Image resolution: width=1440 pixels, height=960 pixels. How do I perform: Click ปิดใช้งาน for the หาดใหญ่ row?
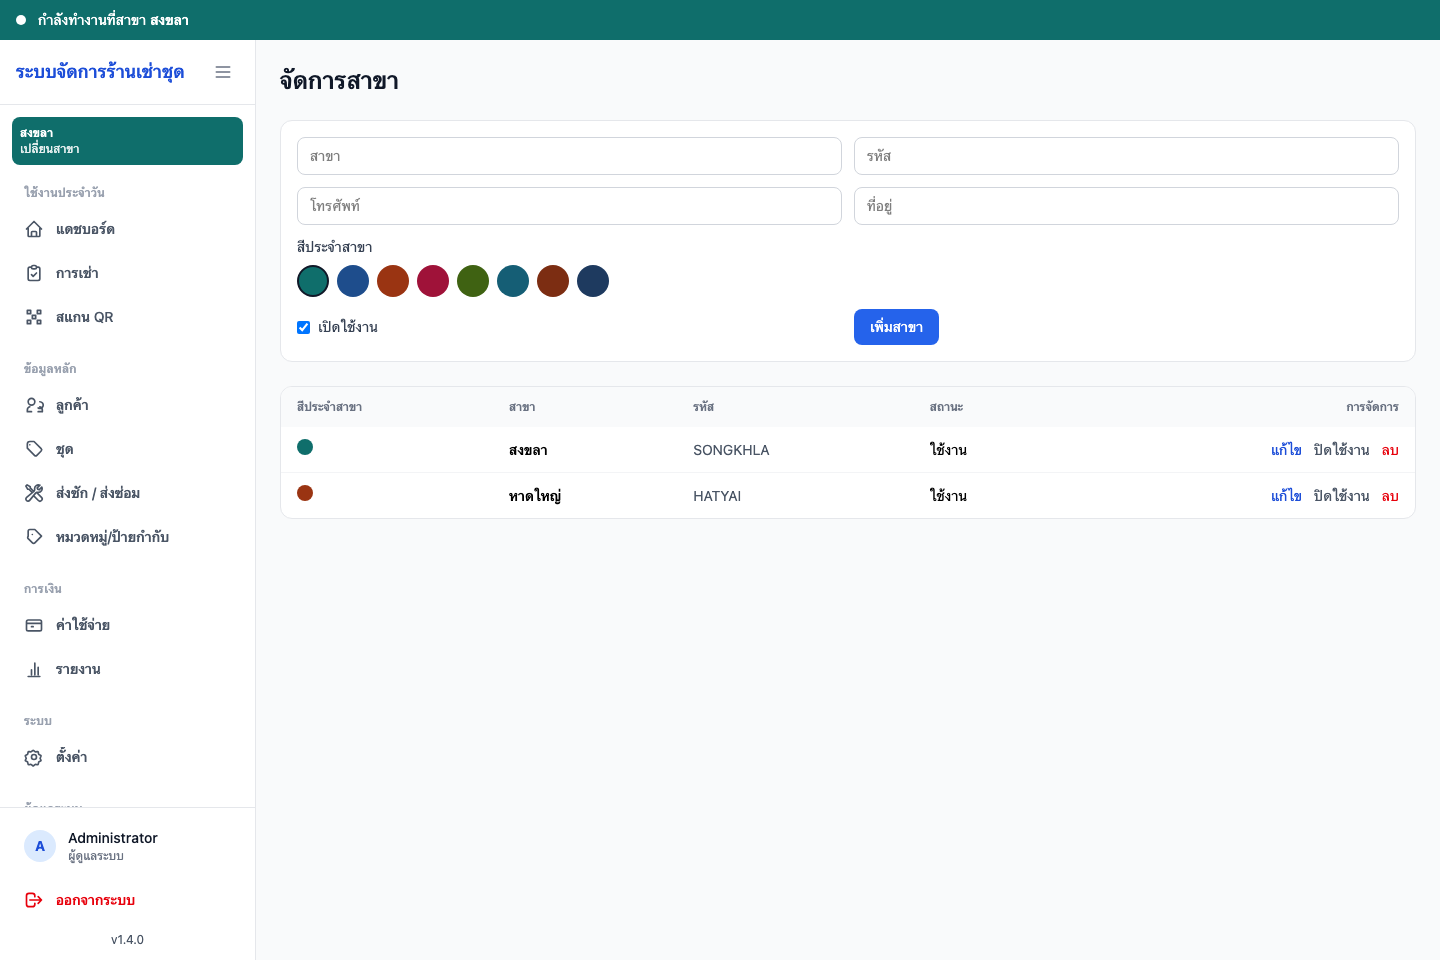point(1341,496)
